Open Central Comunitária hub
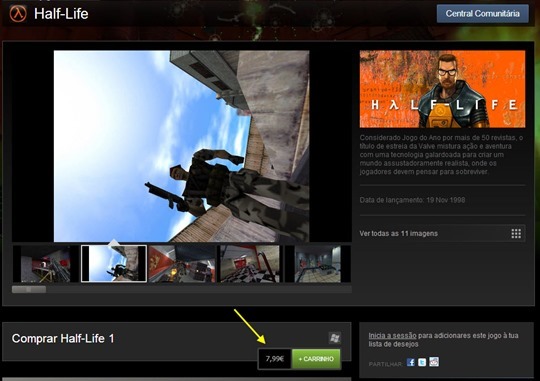The width and height of the screenshot is (540, 381). point(482,14)
